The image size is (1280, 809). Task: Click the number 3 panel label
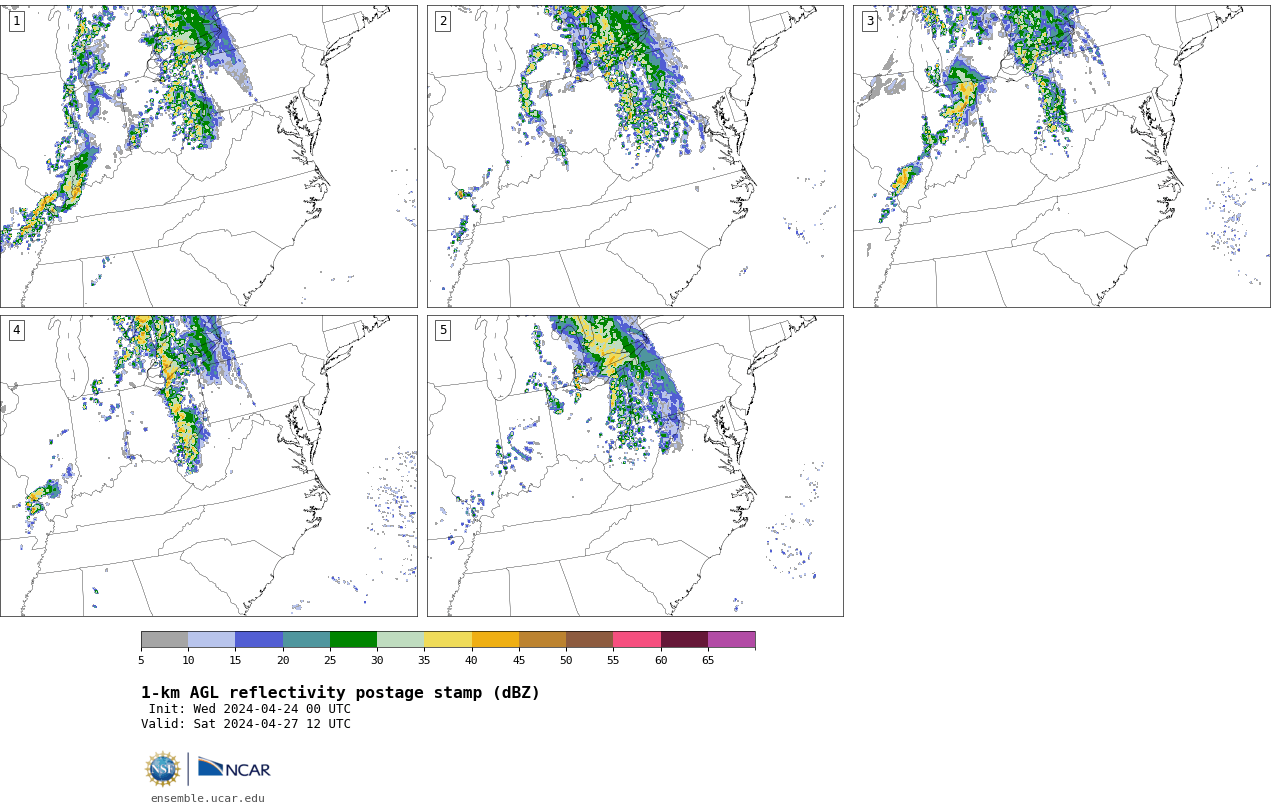[870, 21]
